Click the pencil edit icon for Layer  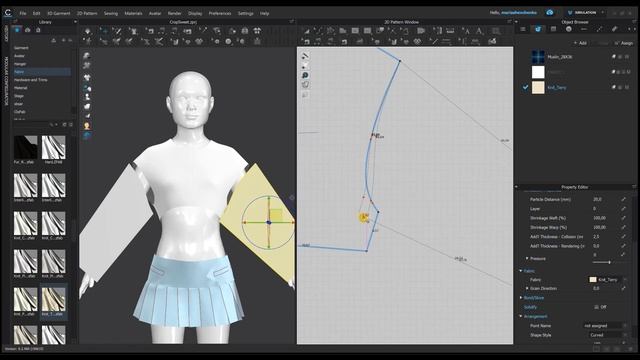point(623,209)
